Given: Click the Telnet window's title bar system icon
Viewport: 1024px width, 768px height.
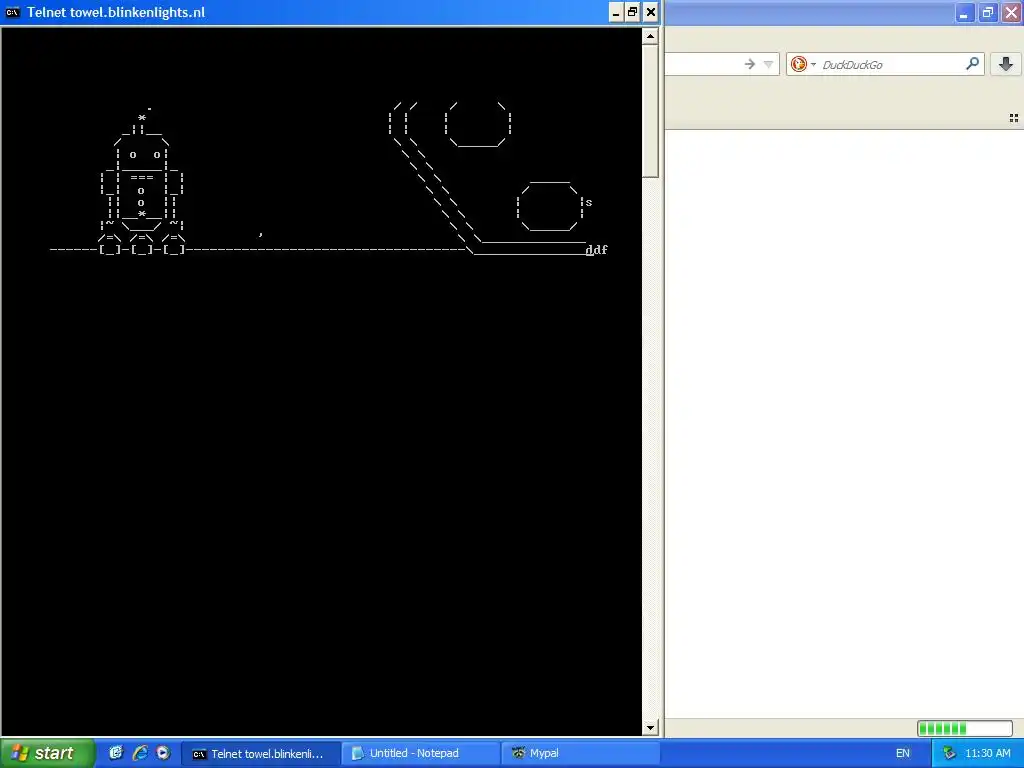Looking at the screenshot, I should pyautogui.click(x=12, y=12).
